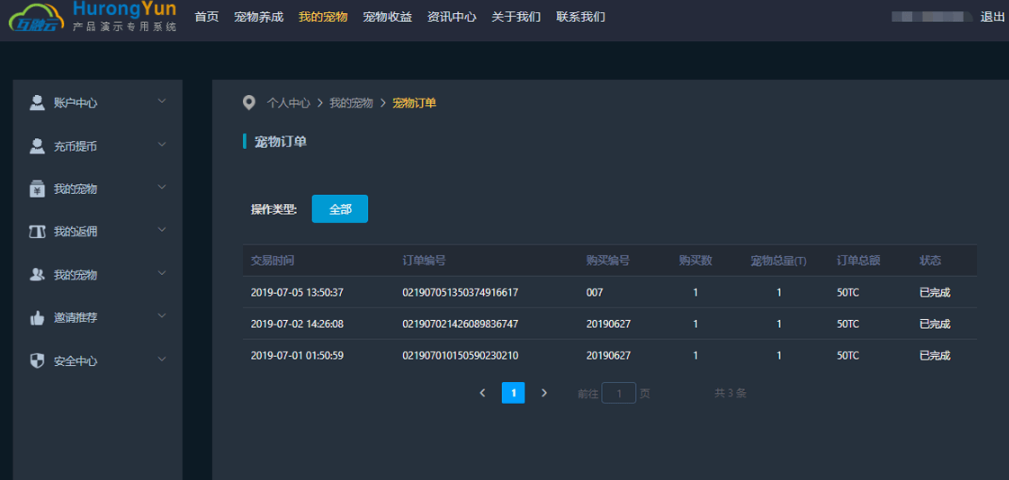Screen dimensions: 1009x480
Task: Click the 充币提币 person icon
Action: tap(37, 146)
